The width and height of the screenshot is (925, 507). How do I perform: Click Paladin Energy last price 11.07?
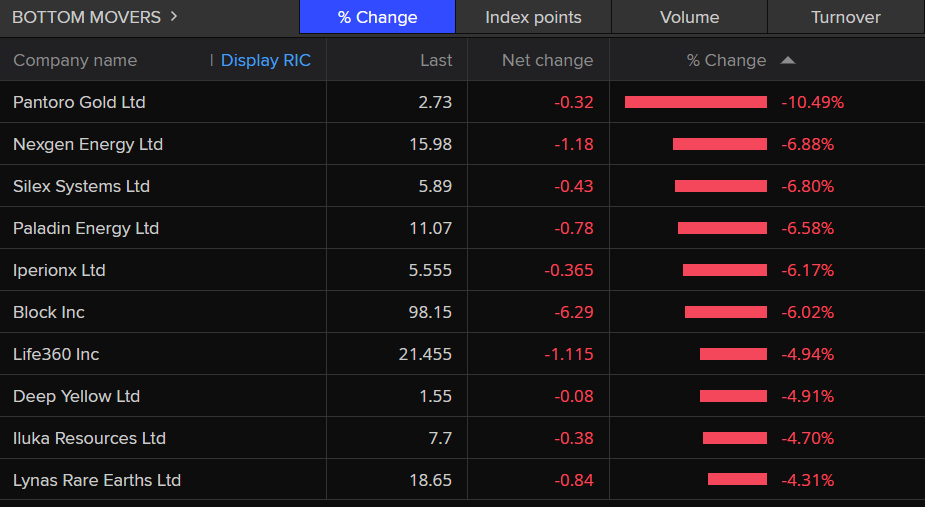[431, 228]
